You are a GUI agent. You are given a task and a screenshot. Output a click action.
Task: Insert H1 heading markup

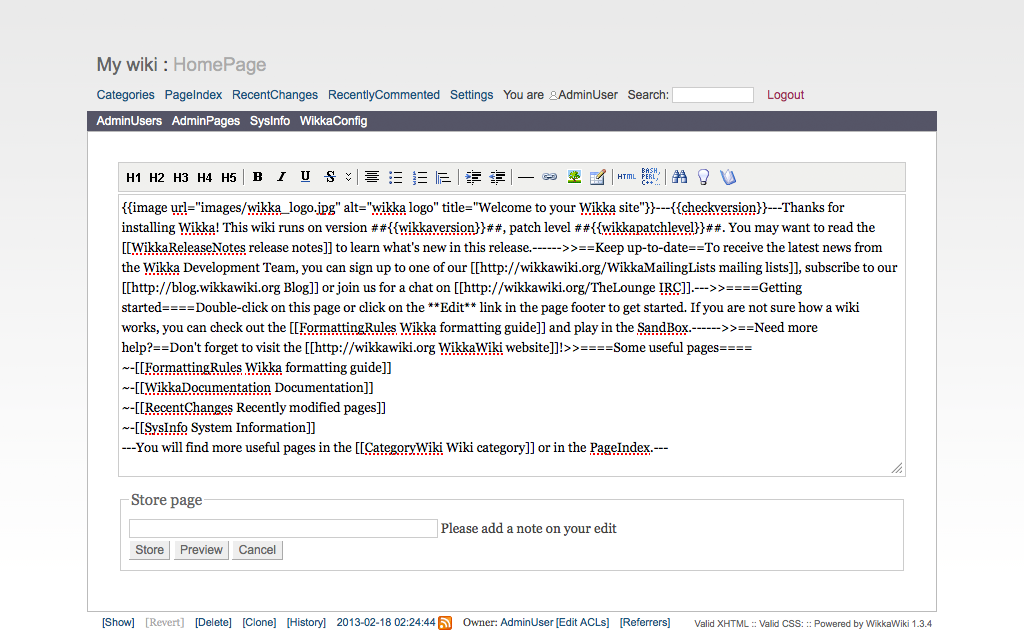133,178
